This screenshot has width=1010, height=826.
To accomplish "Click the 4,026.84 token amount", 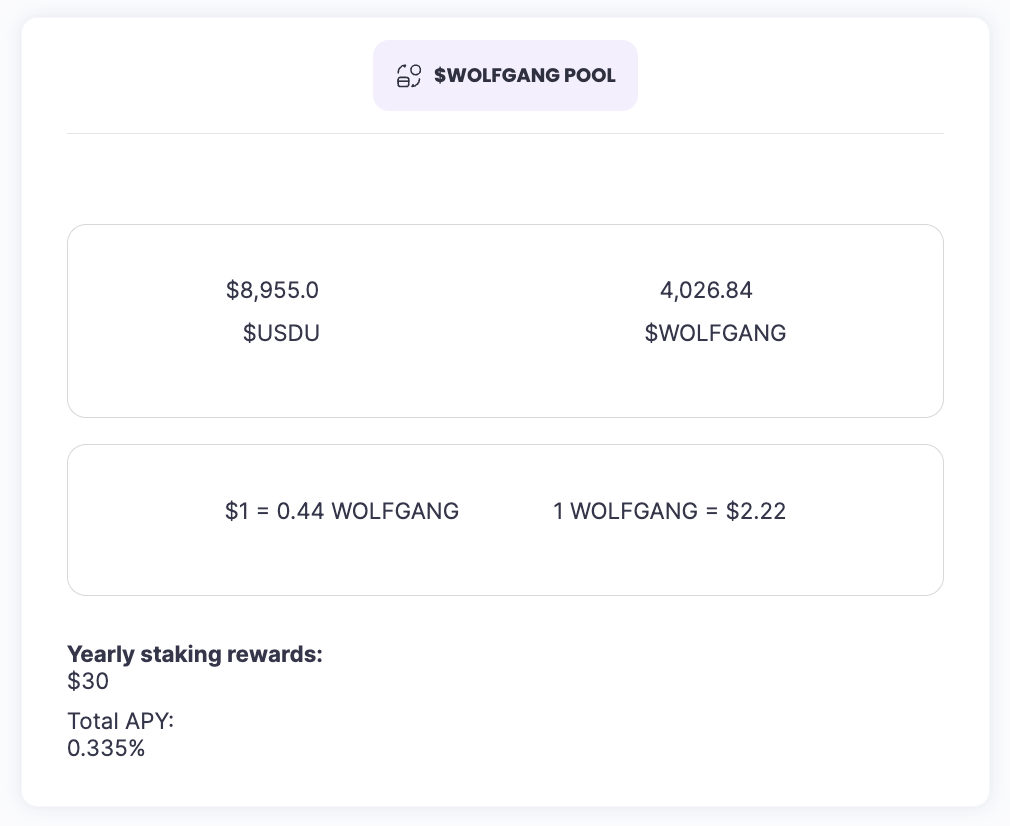I will pos(706,291).
